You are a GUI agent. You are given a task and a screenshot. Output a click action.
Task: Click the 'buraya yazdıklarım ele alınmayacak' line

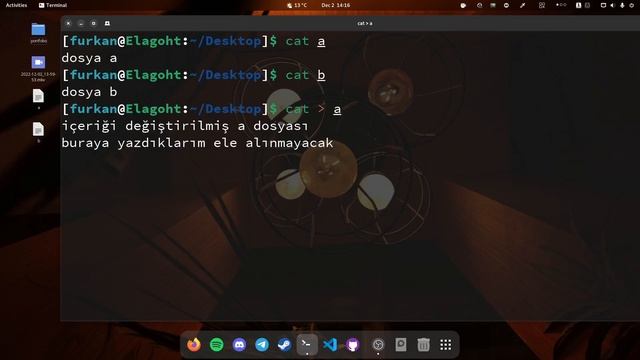[197, 143]
